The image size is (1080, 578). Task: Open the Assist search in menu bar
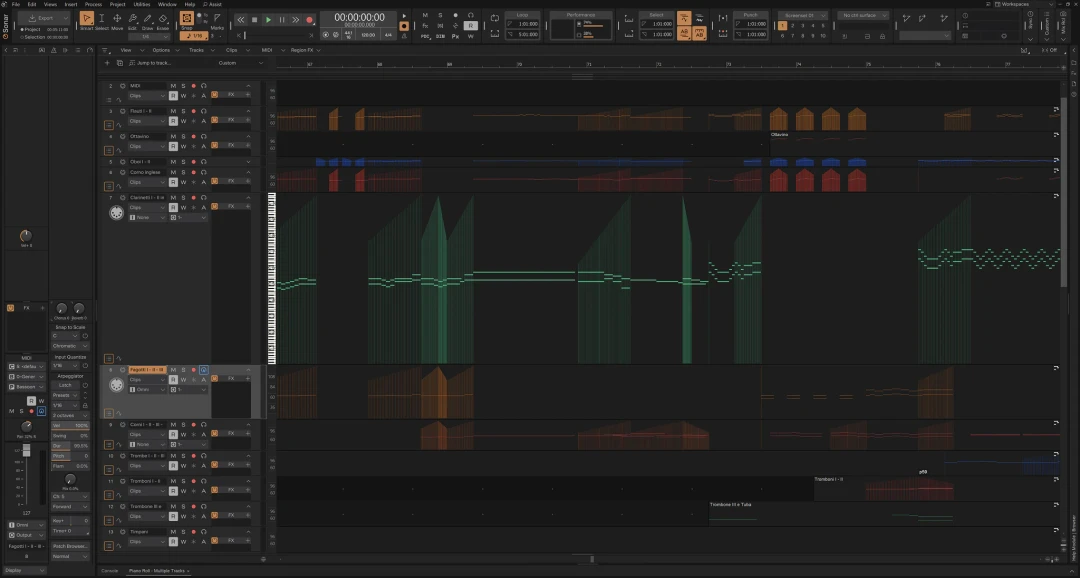[213, 4]
